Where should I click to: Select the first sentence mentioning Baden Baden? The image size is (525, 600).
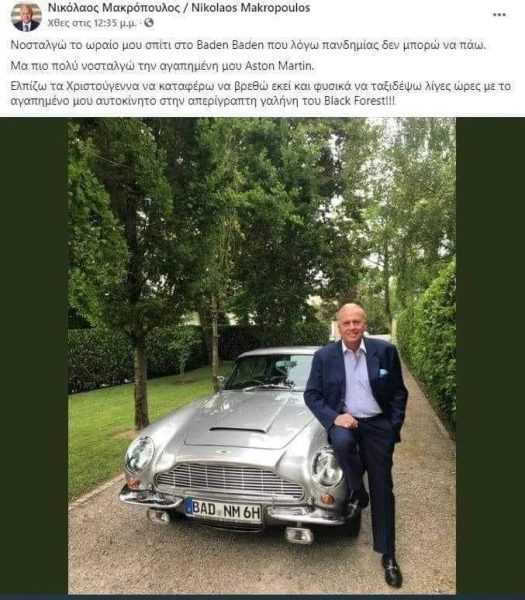point(248,45)
